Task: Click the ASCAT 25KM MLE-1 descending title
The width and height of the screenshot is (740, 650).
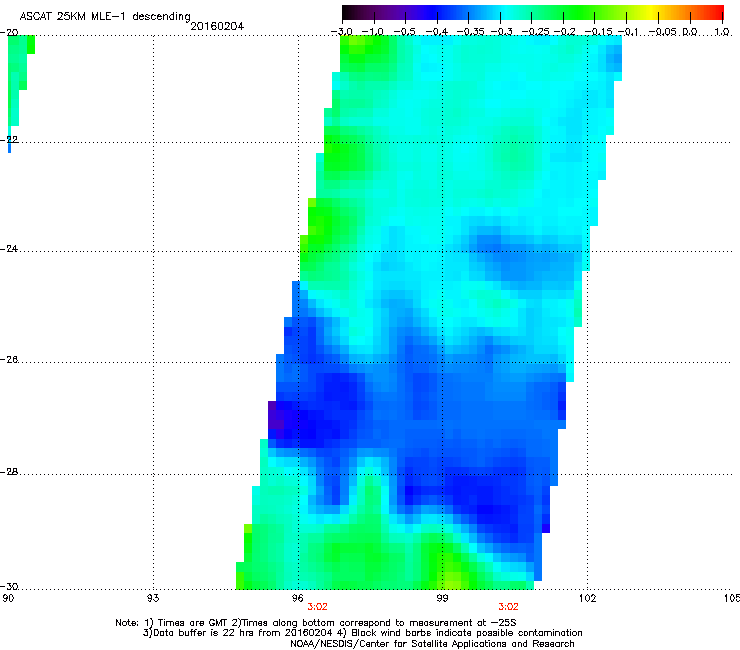Action: 105,16
